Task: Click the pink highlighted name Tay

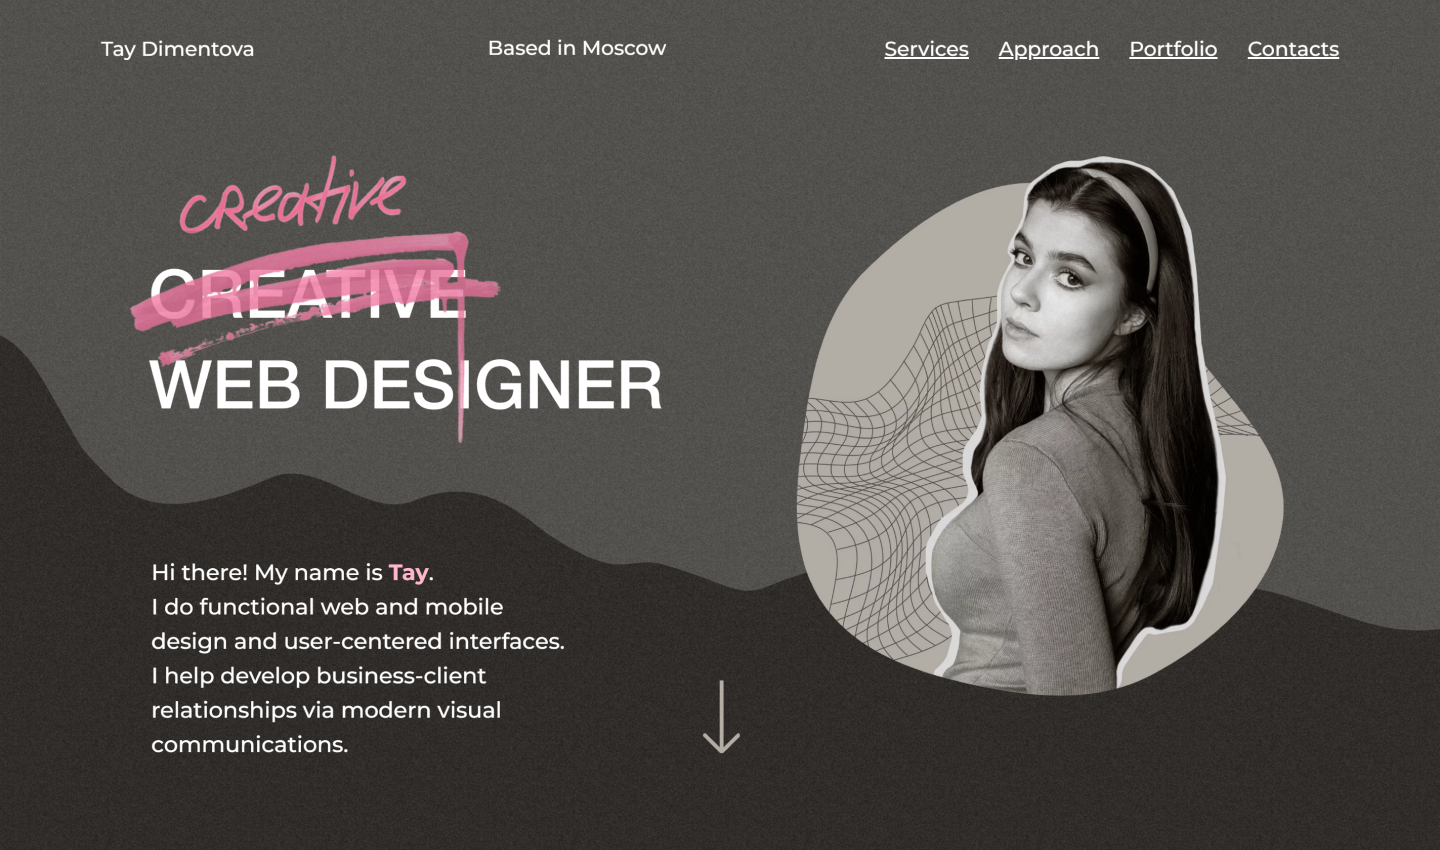Action: [x=408, y=572]
